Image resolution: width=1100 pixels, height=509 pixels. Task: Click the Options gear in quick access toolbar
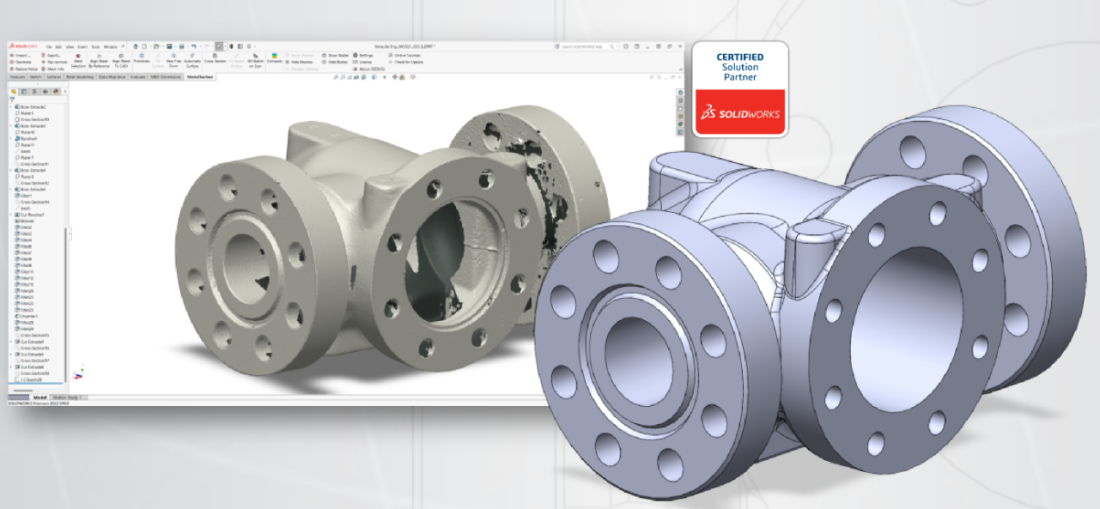click(x=248, y=46)
